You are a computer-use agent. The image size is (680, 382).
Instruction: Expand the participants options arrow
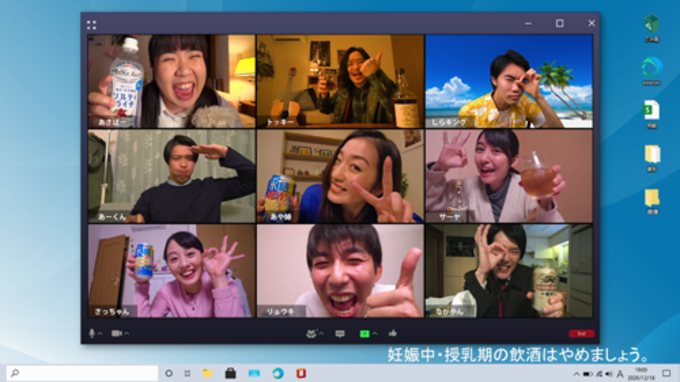[321, 333]
